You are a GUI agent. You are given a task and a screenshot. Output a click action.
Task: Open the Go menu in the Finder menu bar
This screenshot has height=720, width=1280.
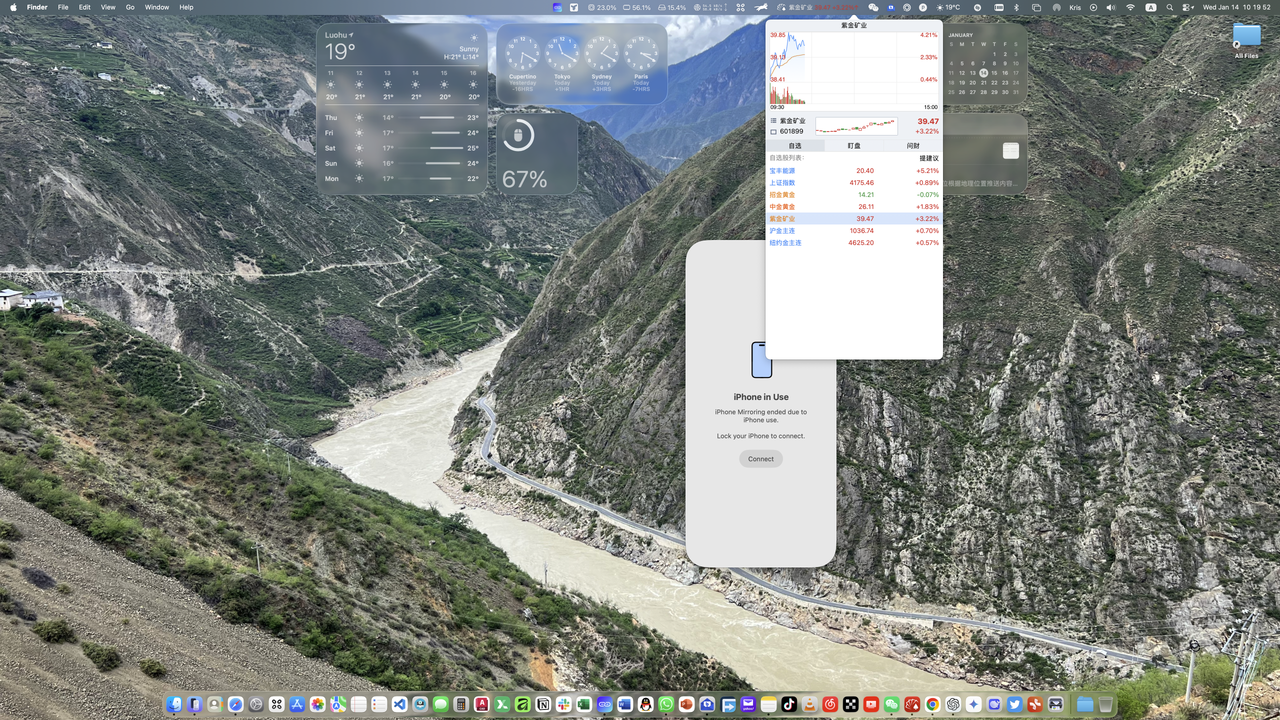[x=130, y=7]
